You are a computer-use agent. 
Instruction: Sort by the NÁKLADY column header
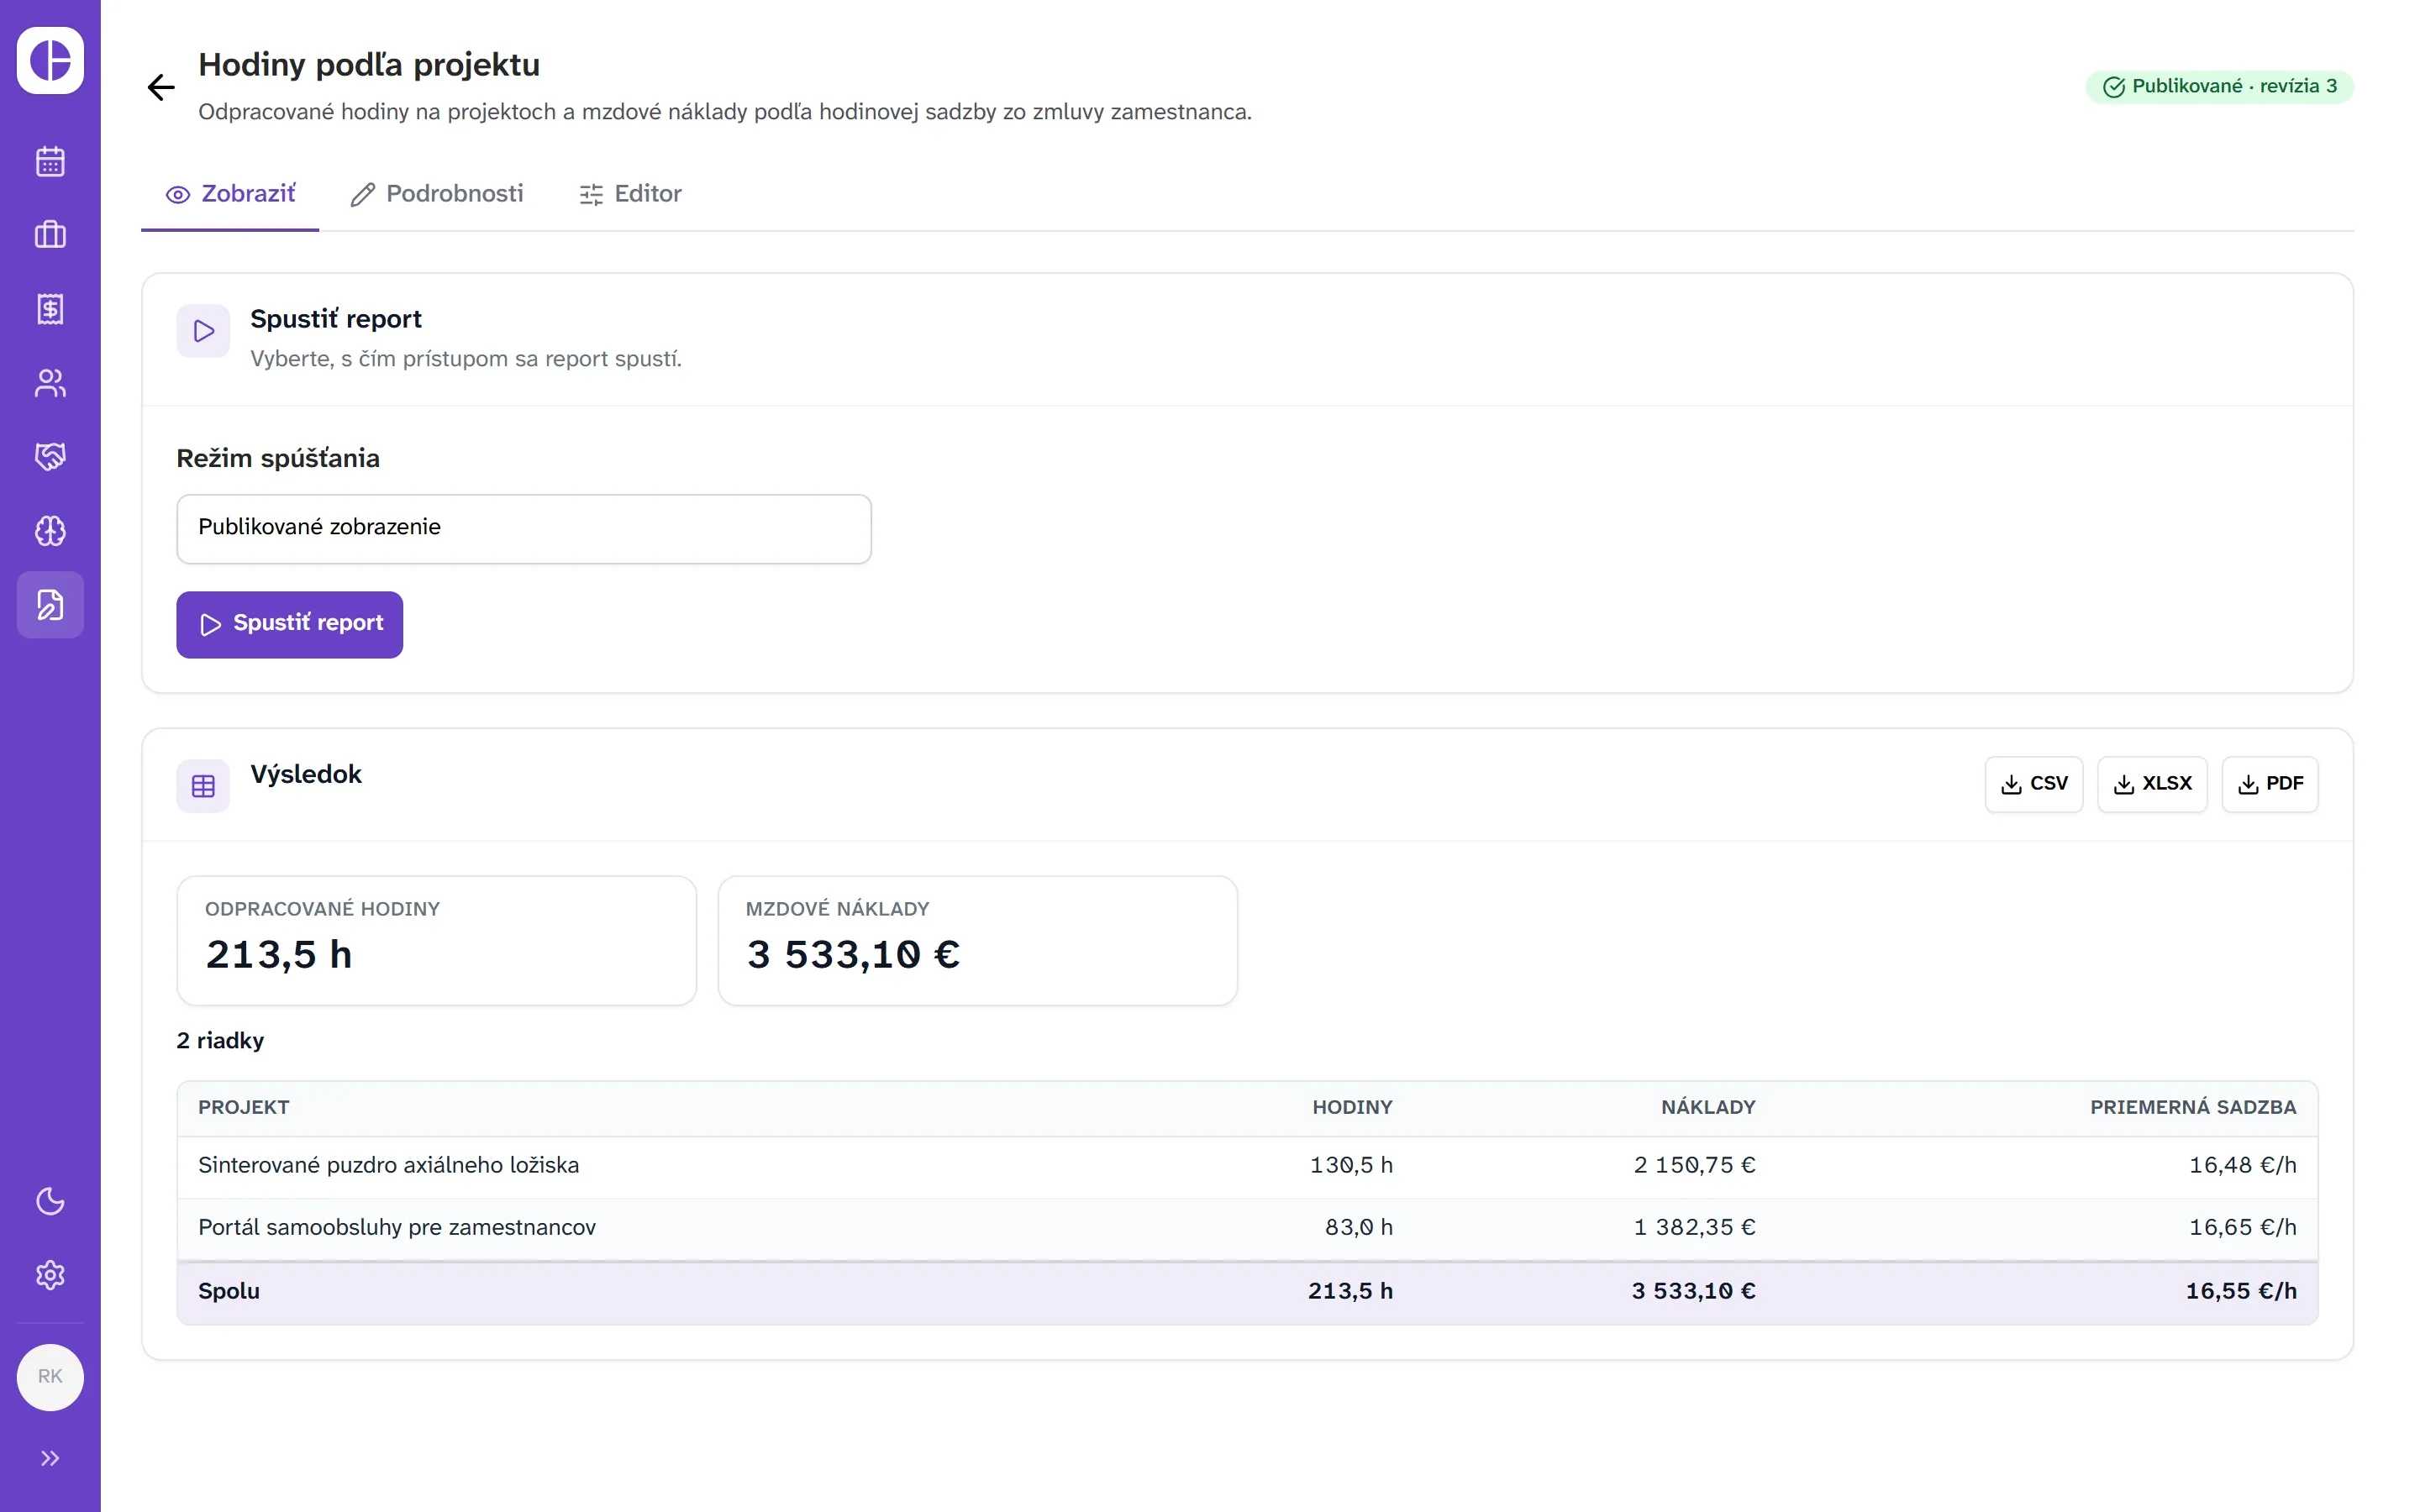[x=1708, y=1107]
